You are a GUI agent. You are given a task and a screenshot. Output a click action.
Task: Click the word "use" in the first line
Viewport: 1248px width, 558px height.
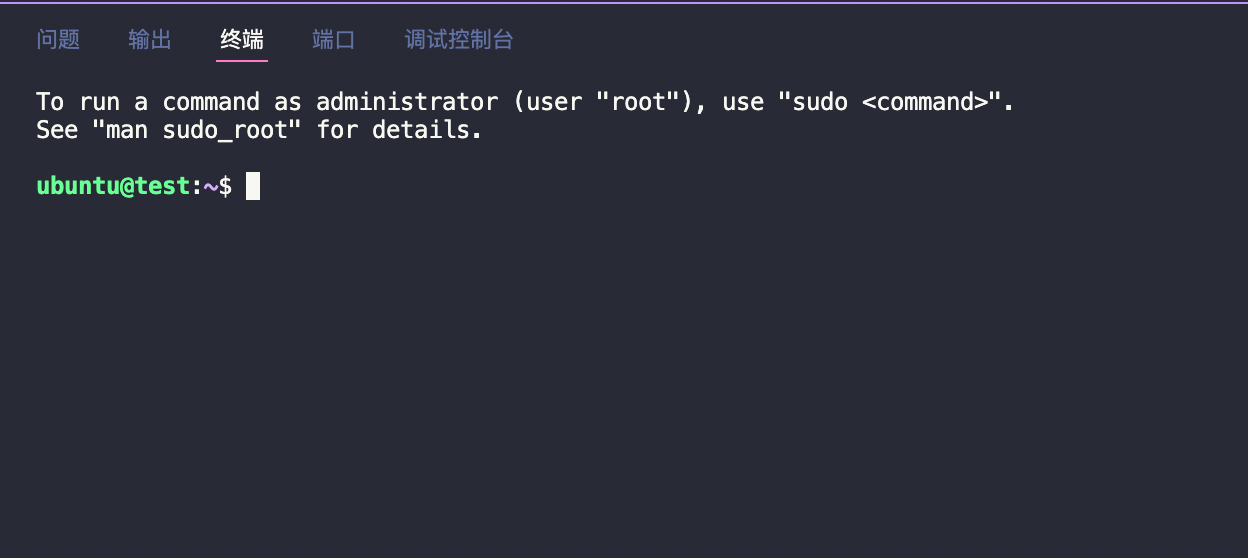(x=743, y=103)
